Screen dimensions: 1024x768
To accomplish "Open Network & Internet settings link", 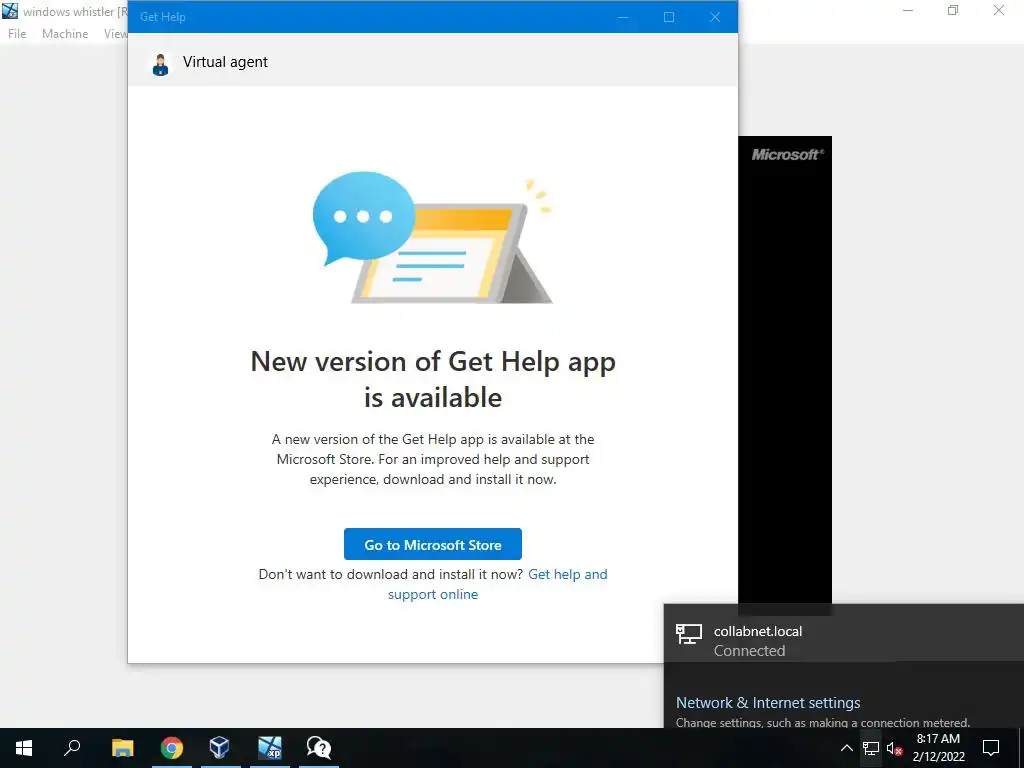I will (x=768, y=703).
